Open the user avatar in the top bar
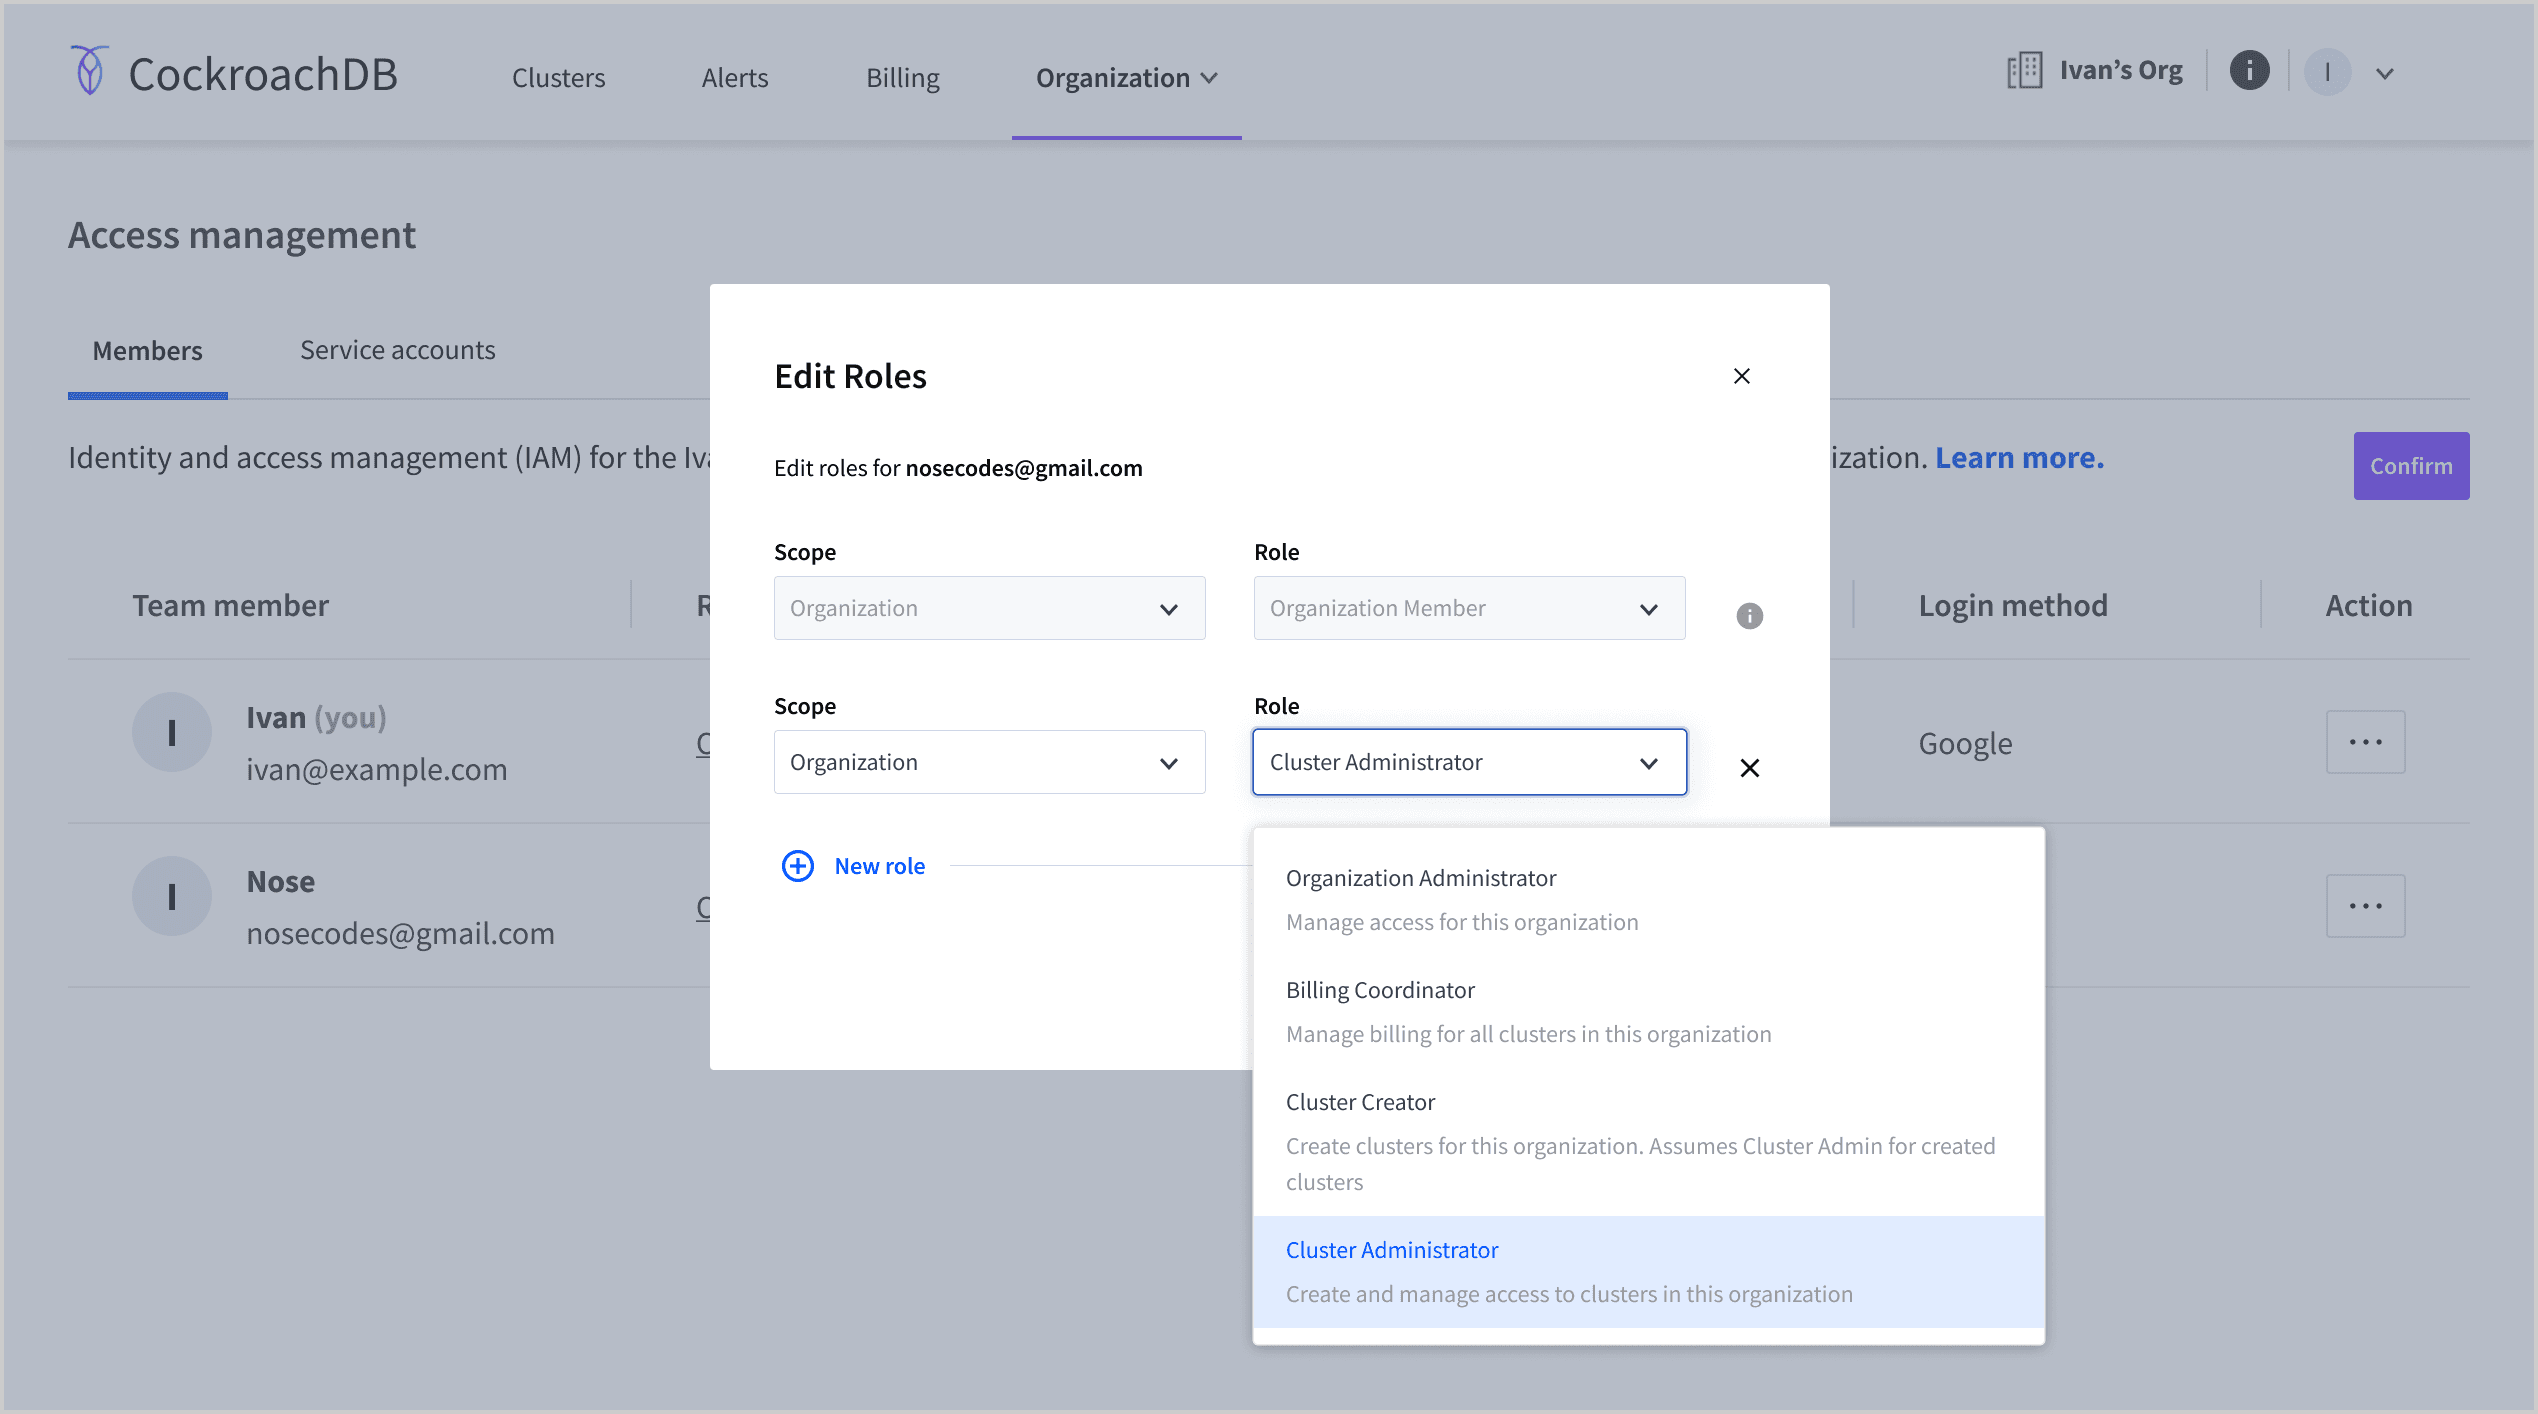 click(x=2327, y=72)
